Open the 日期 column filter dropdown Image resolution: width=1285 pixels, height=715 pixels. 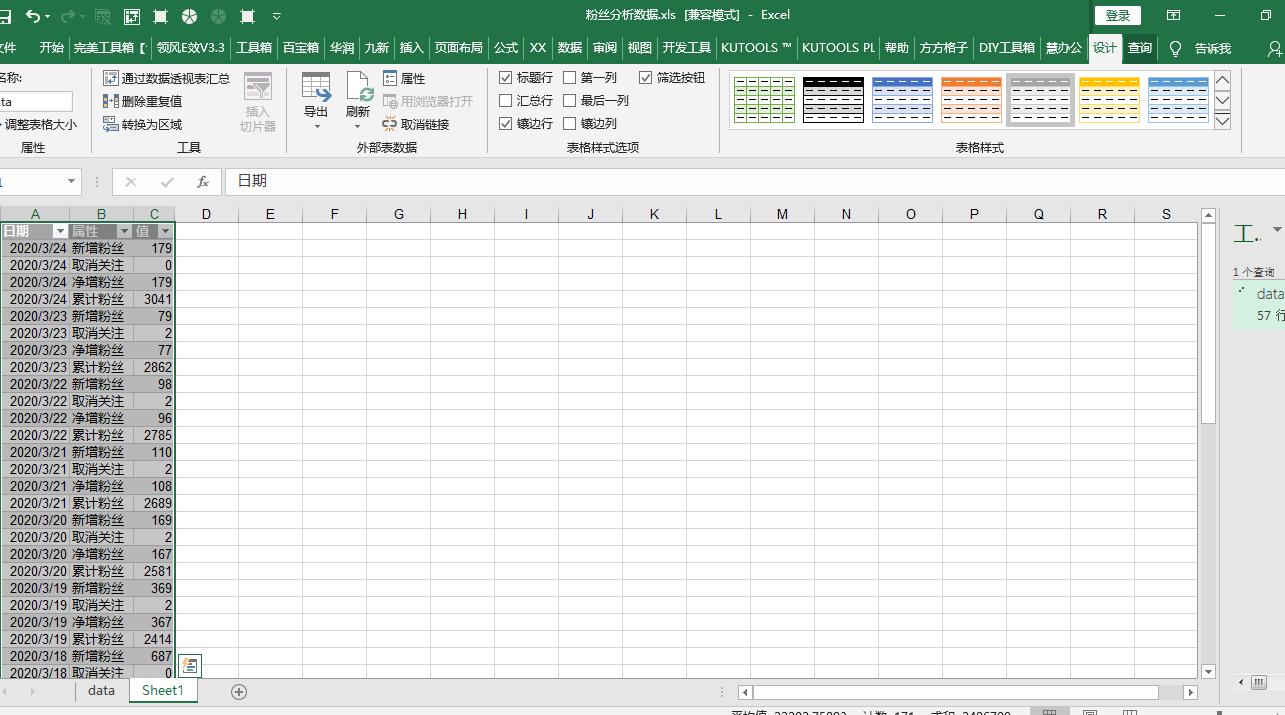(60, 231)
